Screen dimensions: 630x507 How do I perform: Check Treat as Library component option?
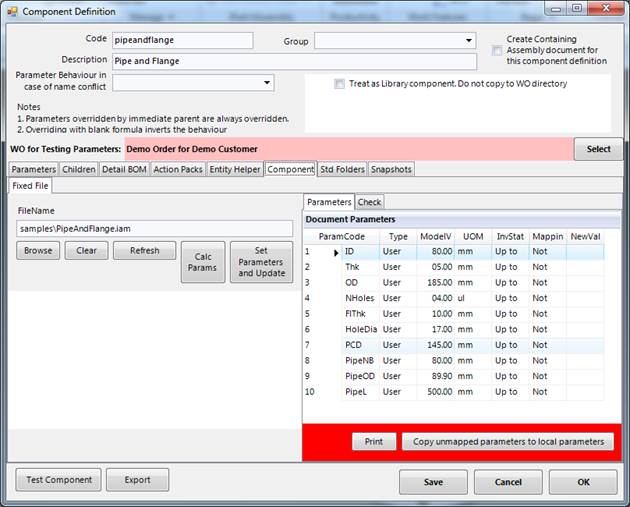[x=340, y=84]
